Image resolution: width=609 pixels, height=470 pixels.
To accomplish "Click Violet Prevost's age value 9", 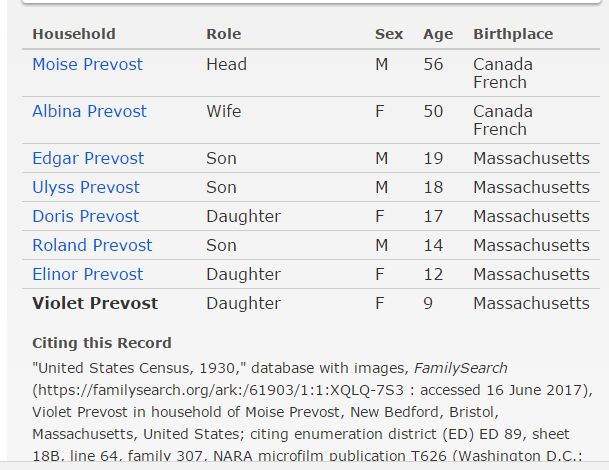I will [428, 303].
